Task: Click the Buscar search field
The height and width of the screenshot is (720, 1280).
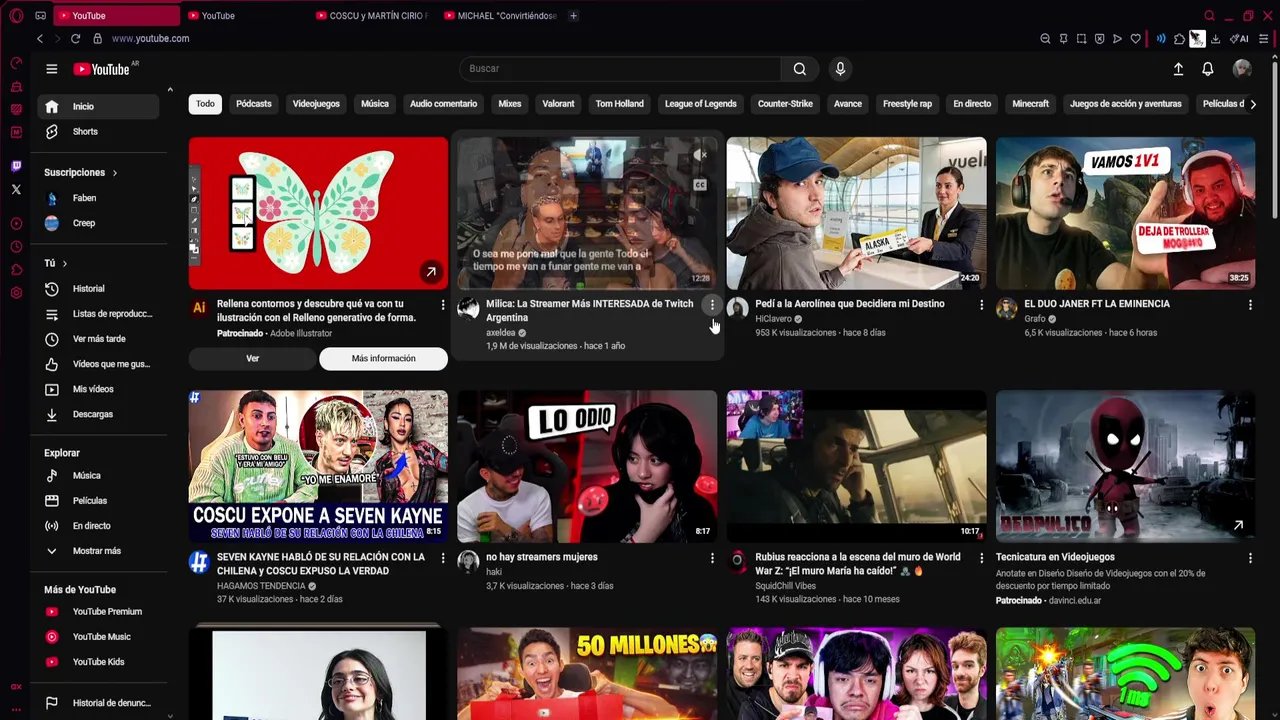Action: tap(620, 69)
